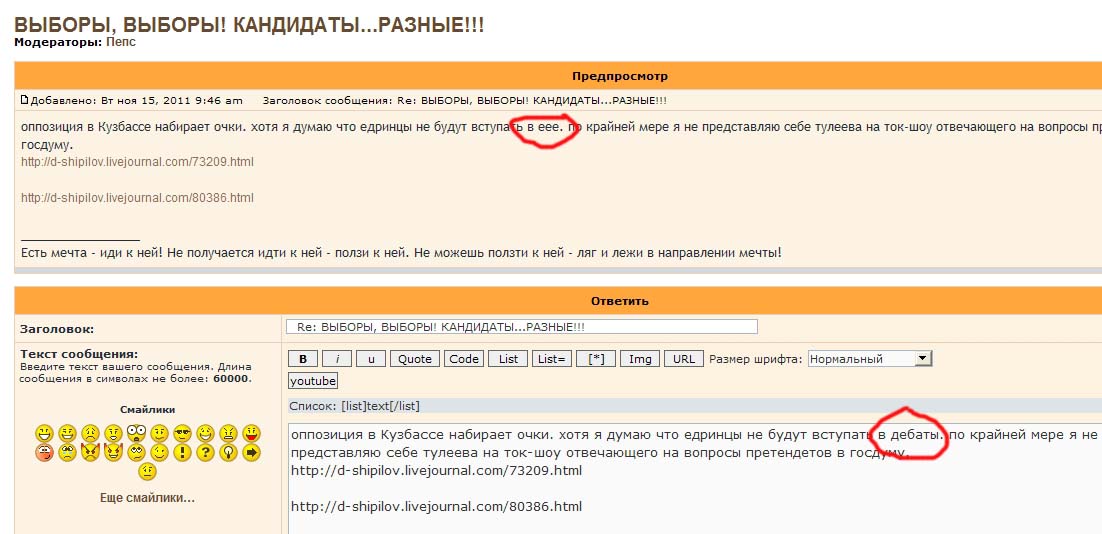Open the 'Еще смайлики...' link
1102x534 pixels.
pyautogui.click(x=147, y=498)
